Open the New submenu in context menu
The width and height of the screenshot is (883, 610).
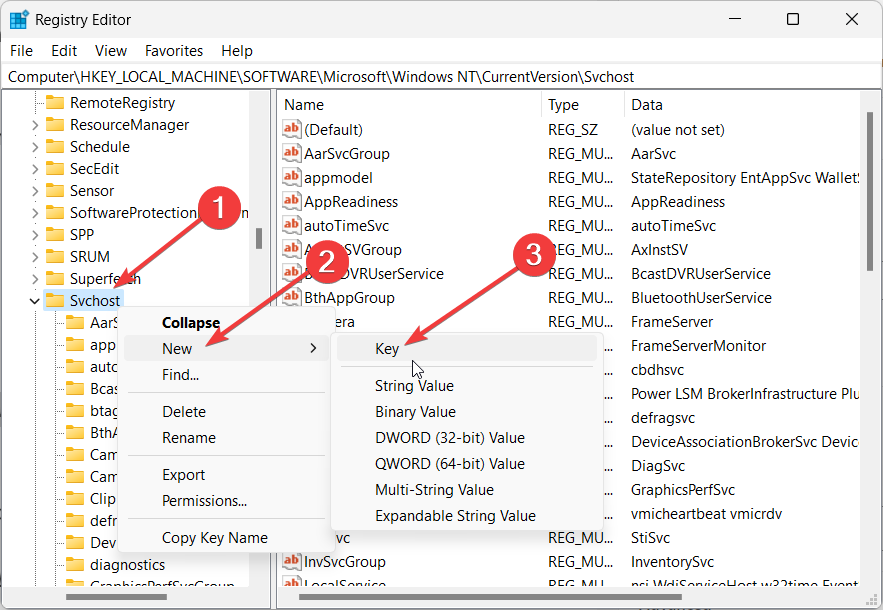(x=226, y=349)
